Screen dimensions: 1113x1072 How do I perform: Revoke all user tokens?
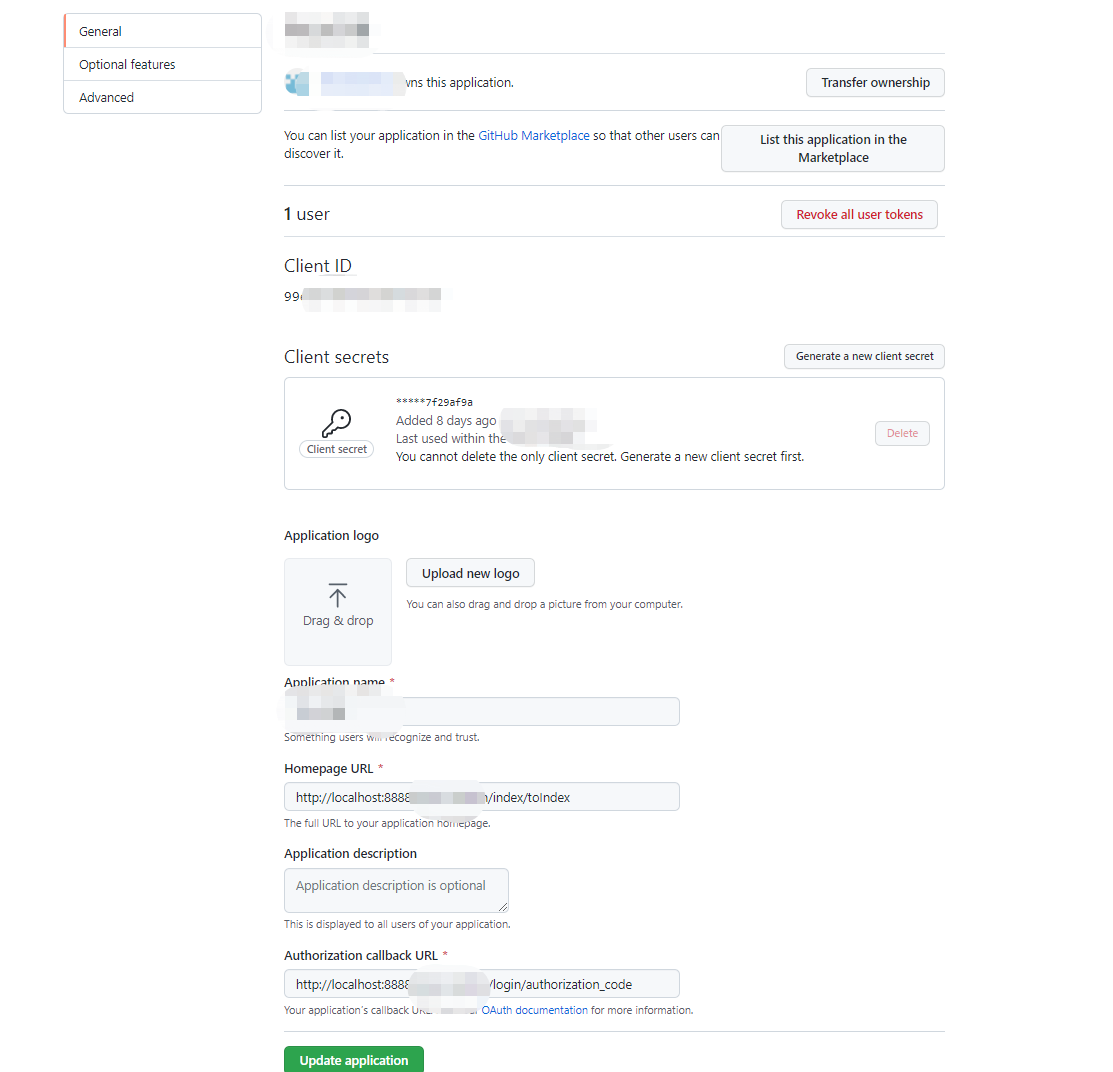coord(858,214)
